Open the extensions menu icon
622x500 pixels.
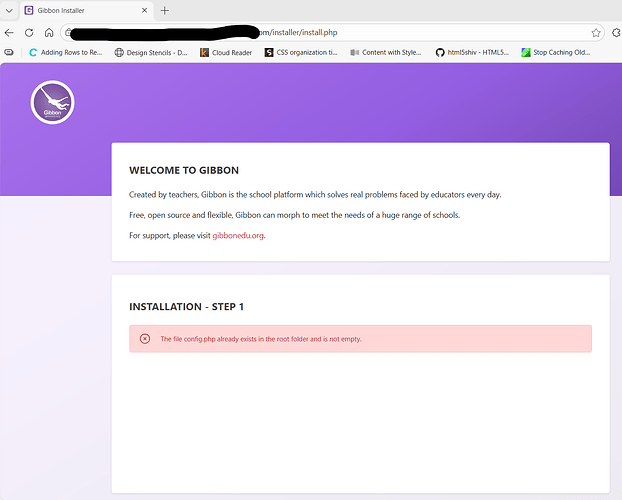click(615, 32)
